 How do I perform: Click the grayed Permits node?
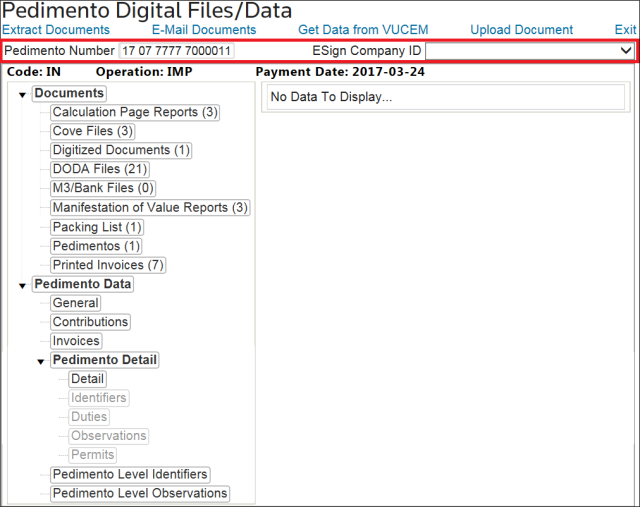pos(93,455)
